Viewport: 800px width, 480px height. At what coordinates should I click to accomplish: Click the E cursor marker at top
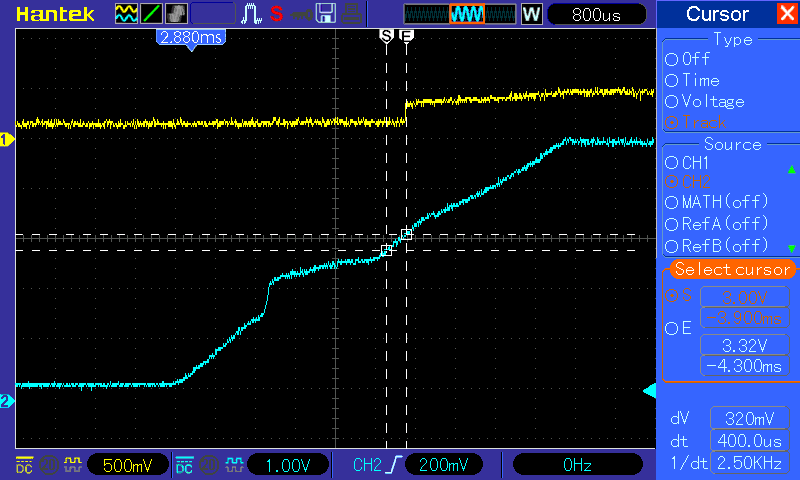(x=407, y=36)
